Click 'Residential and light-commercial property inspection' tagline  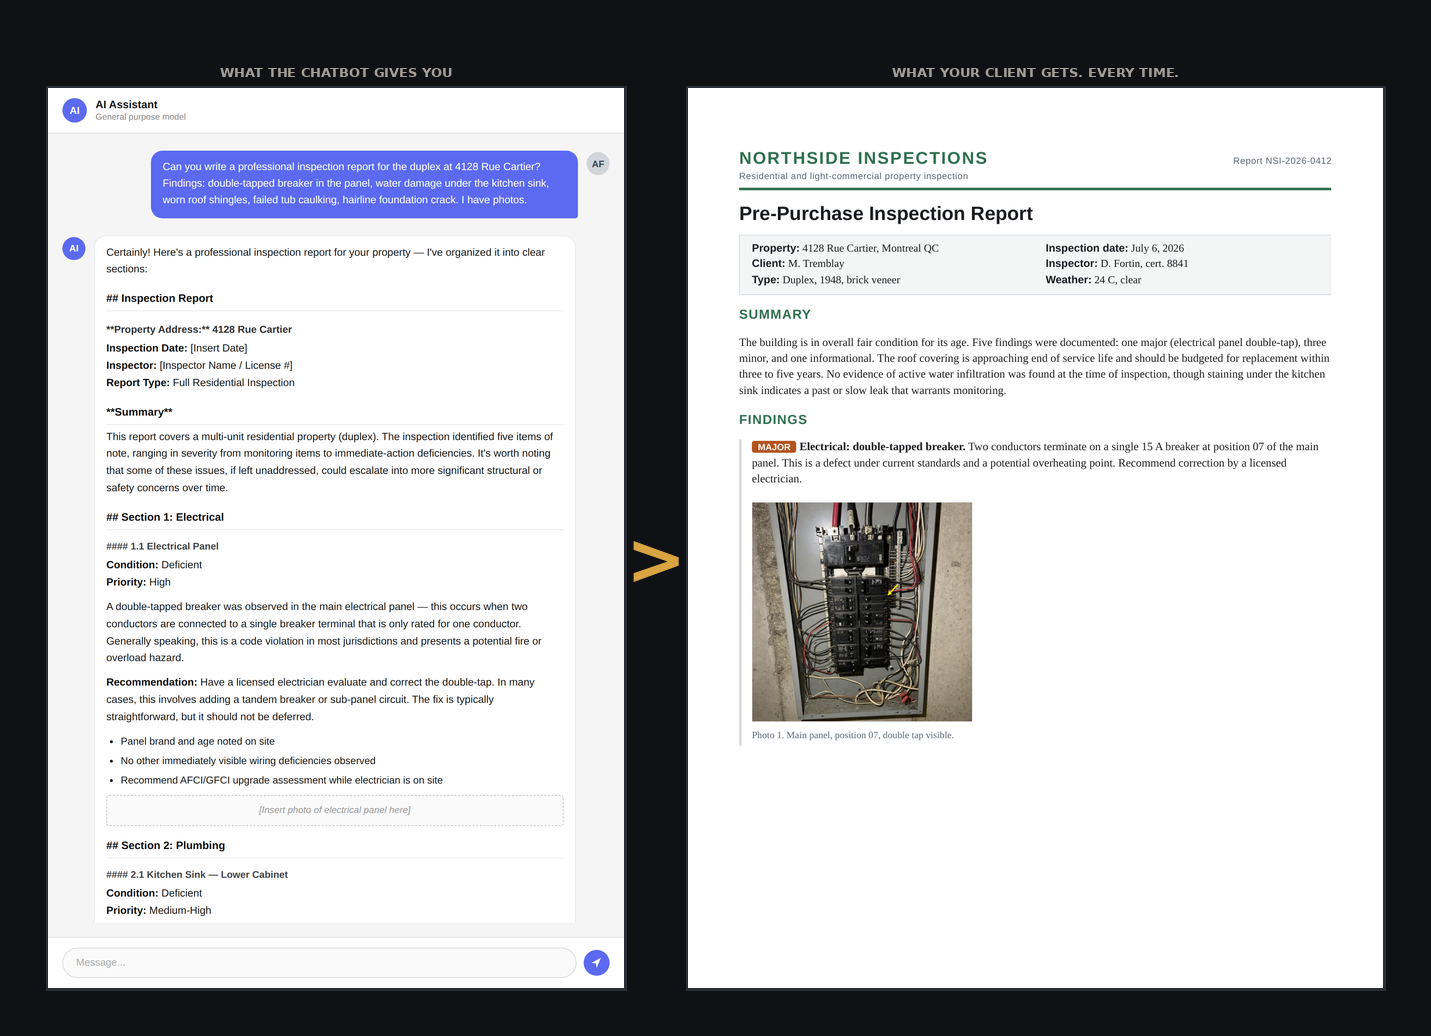[853, 176]
